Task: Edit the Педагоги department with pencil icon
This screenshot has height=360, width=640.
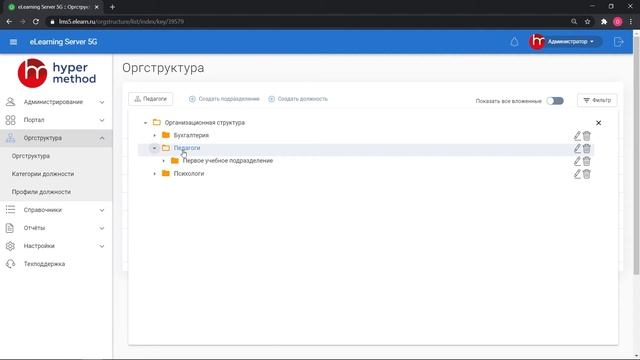Action: 577,149
